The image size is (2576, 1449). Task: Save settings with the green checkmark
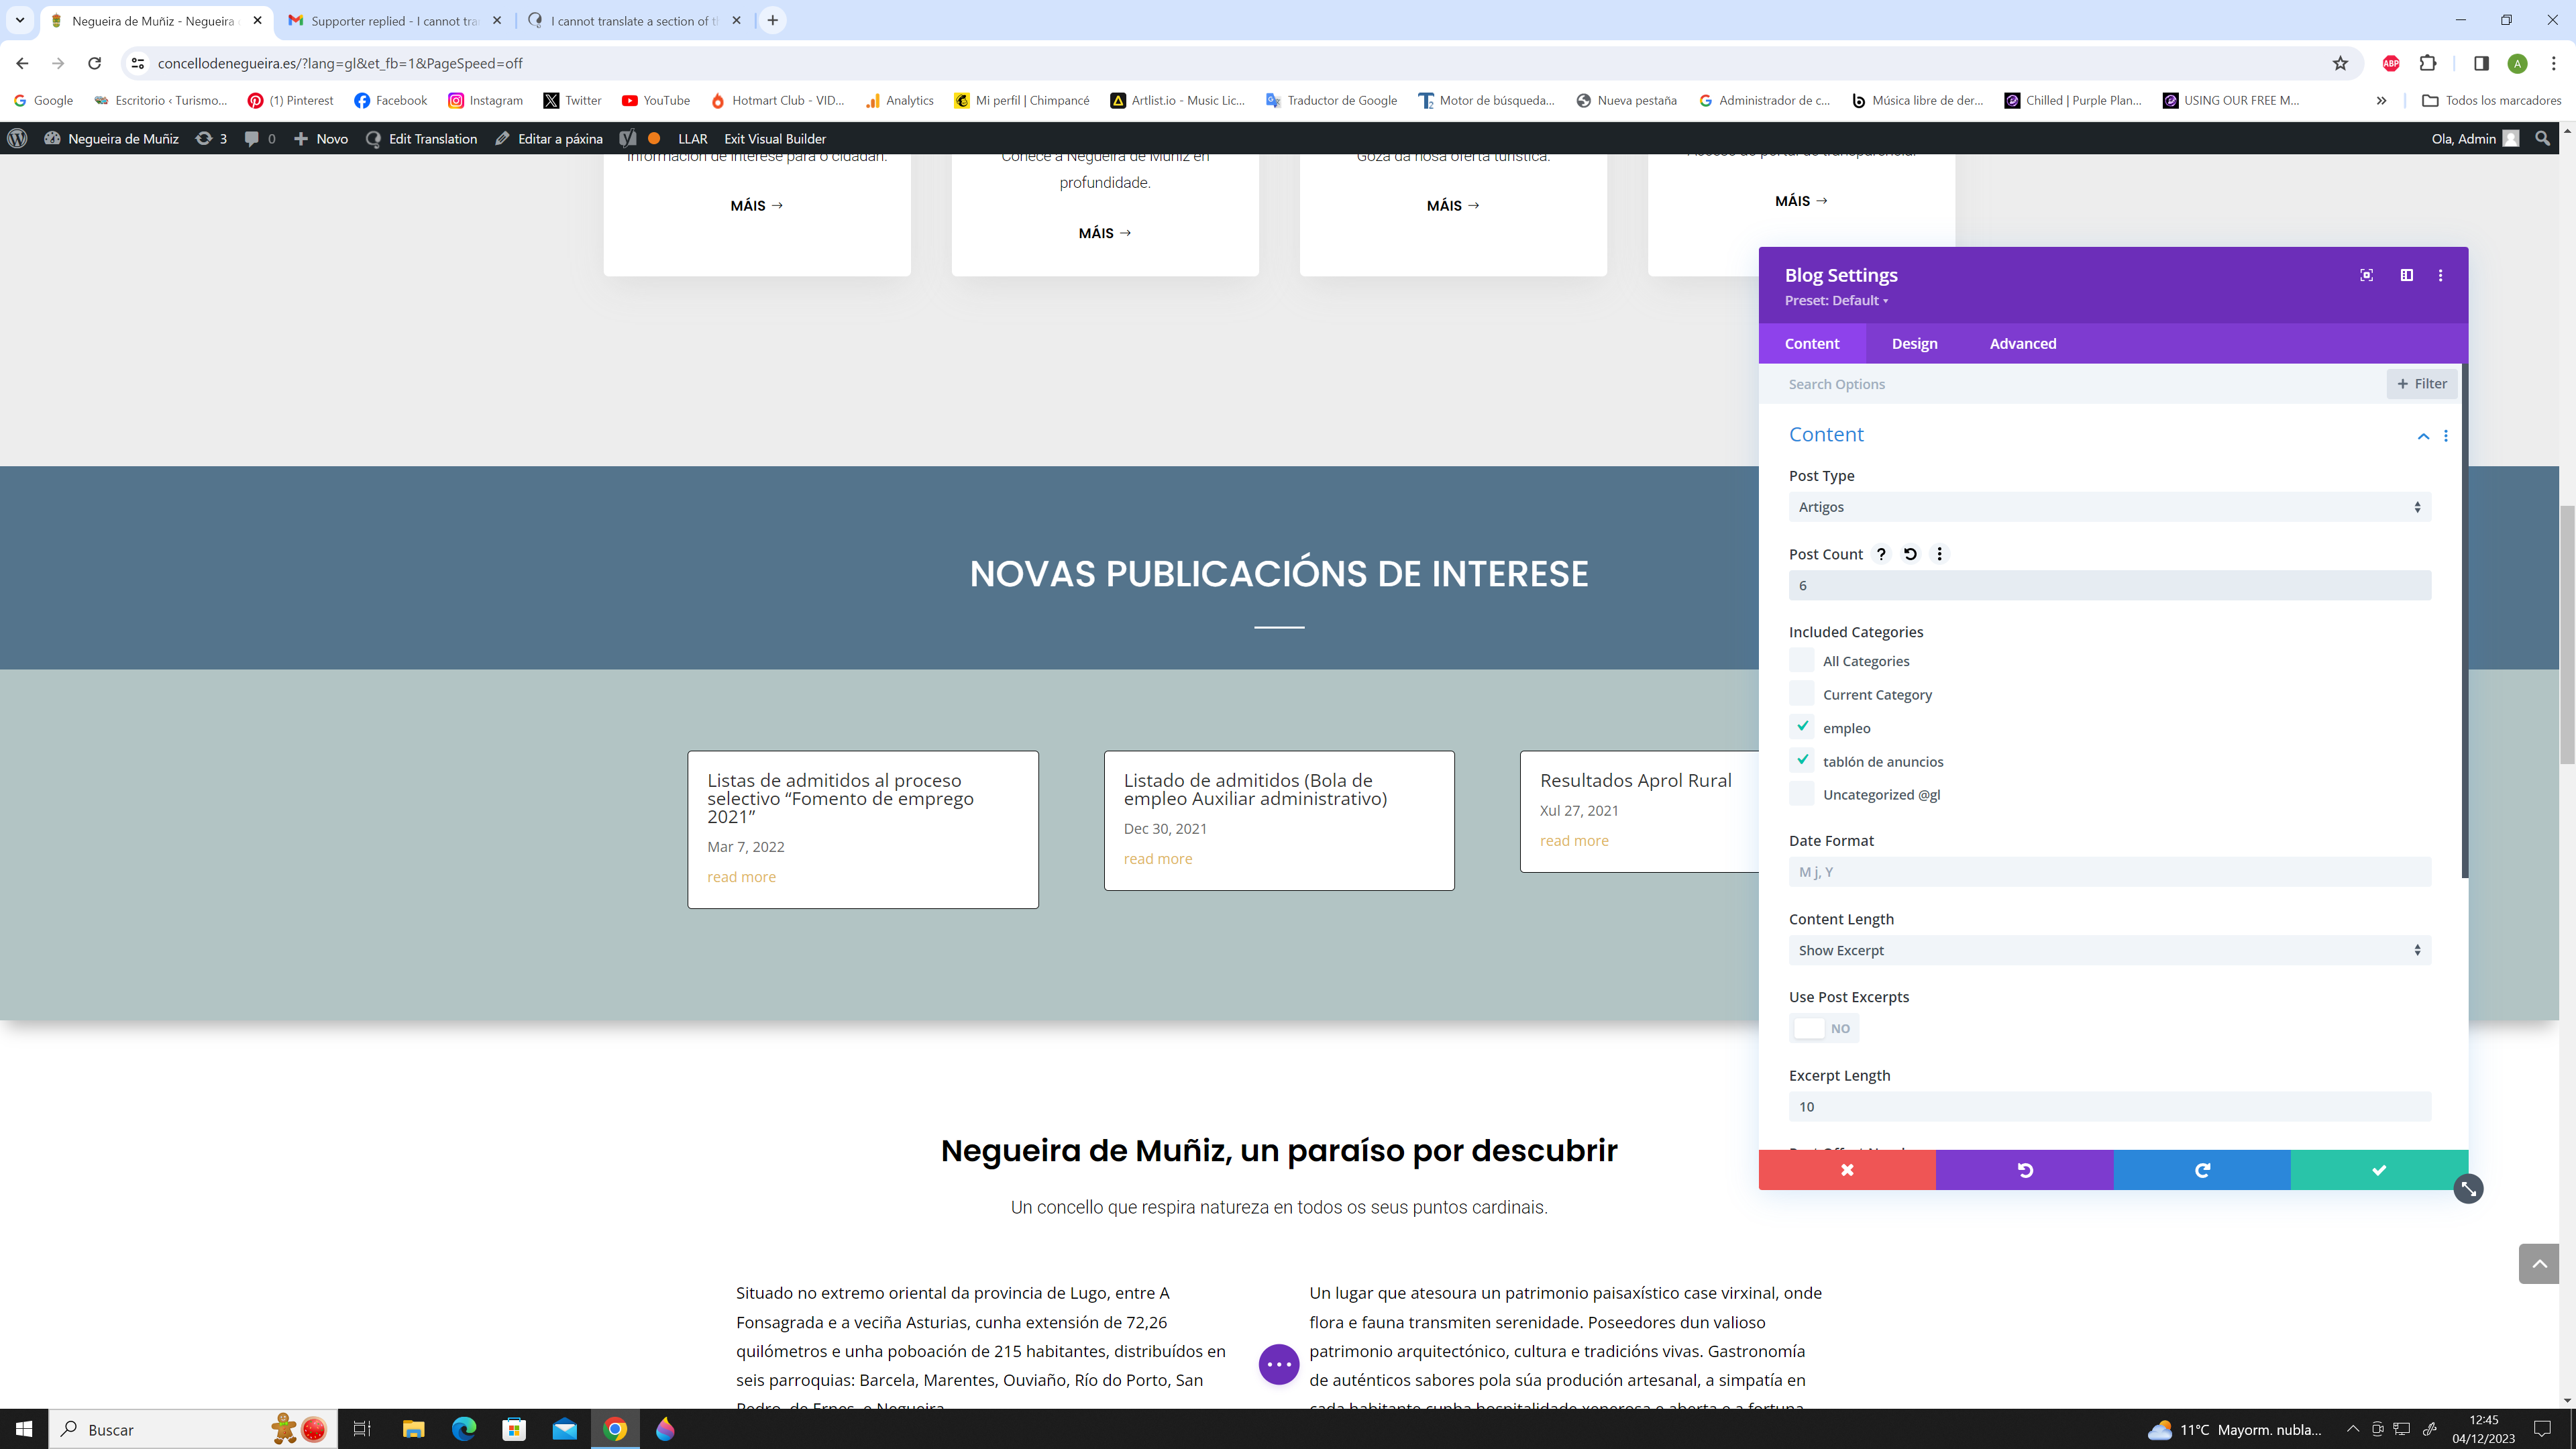(2378, 1170)
